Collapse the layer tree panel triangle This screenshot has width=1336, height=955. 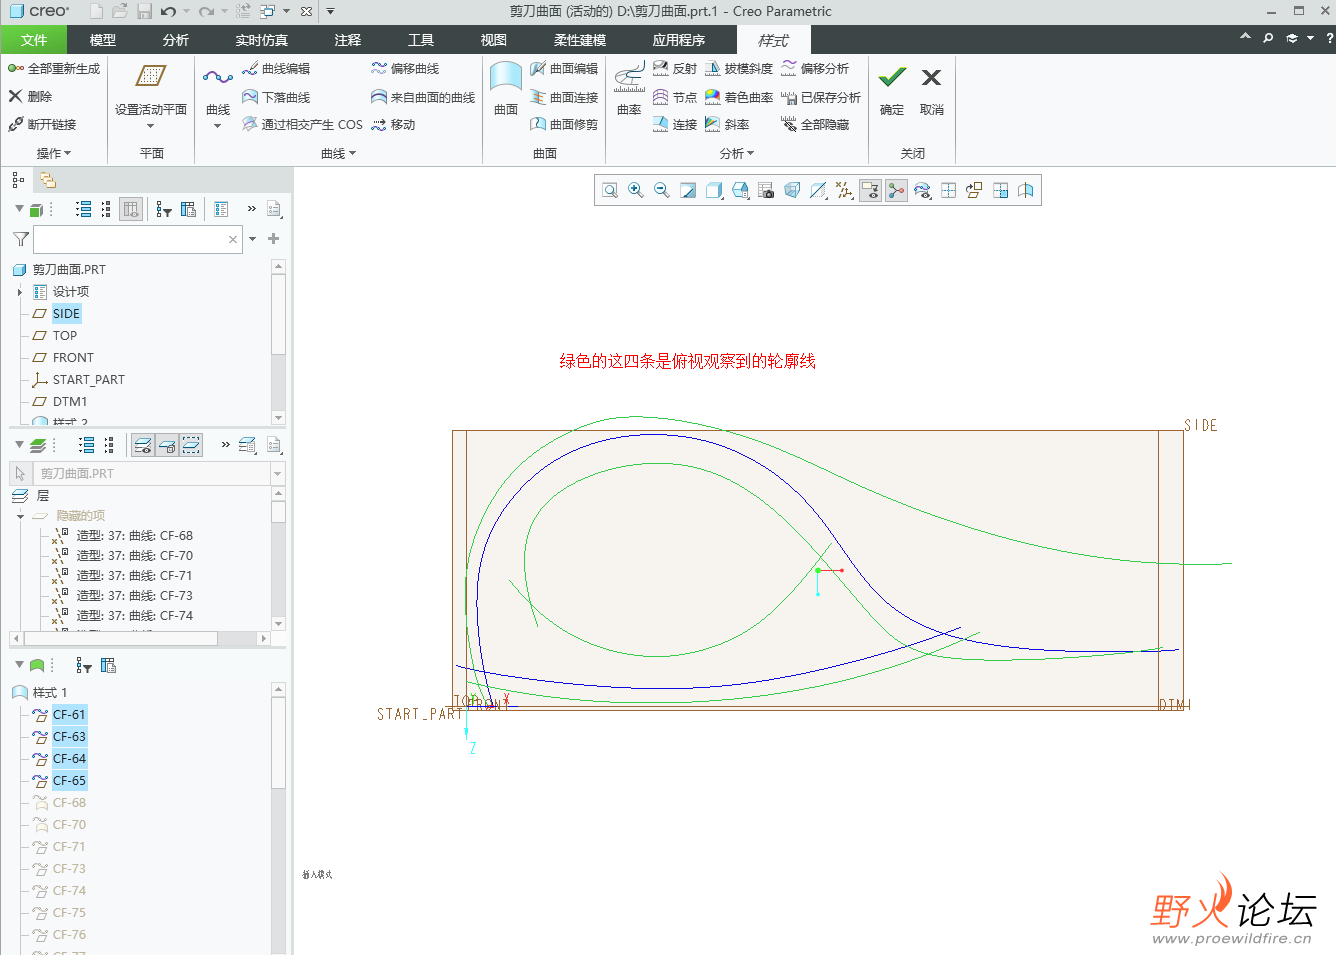pos(19,445)
